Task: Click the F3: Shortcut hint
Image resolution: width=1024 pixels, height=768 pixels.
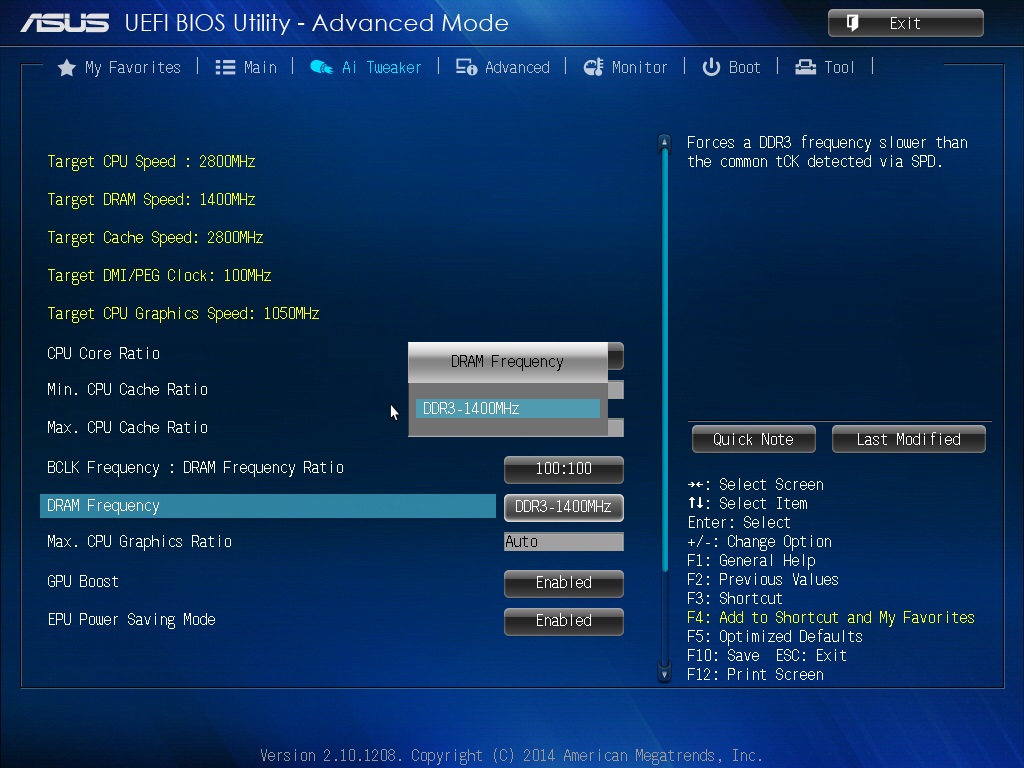Action: click(x=735, y=599)
